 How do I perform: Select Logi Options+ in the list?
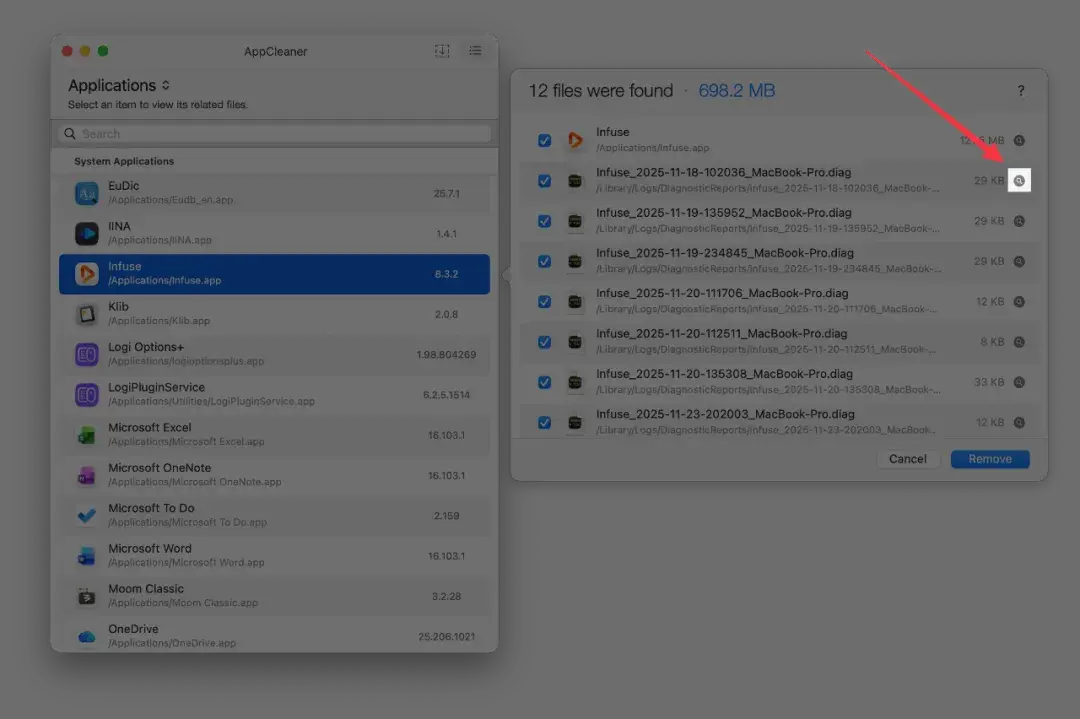(274, 355)
